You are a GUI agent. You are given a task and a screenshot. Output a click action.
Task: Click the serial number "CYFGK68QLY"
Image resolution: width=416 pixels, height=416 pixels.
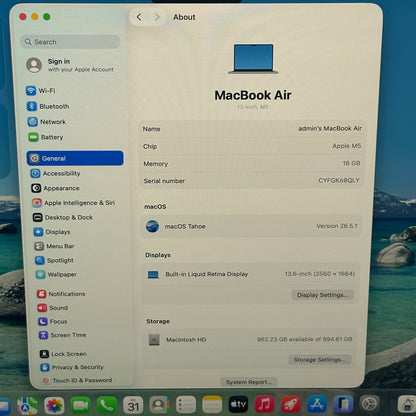(x=339, y=180)
